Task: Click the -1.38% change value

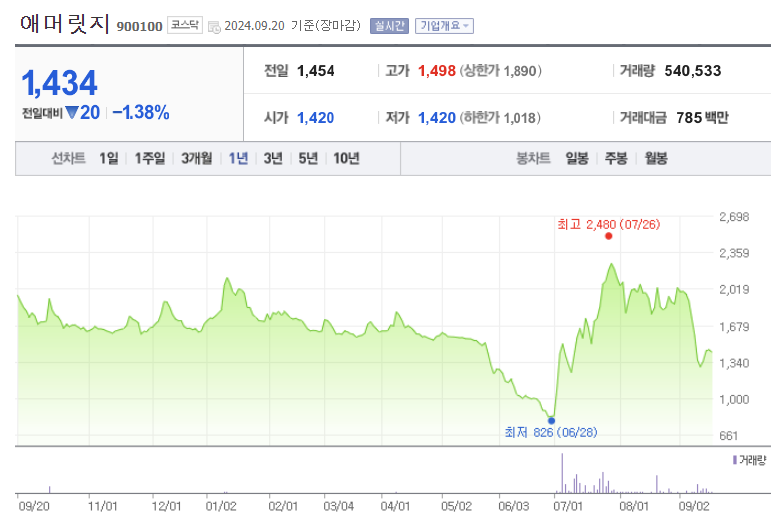Action: tap(141, 113)
